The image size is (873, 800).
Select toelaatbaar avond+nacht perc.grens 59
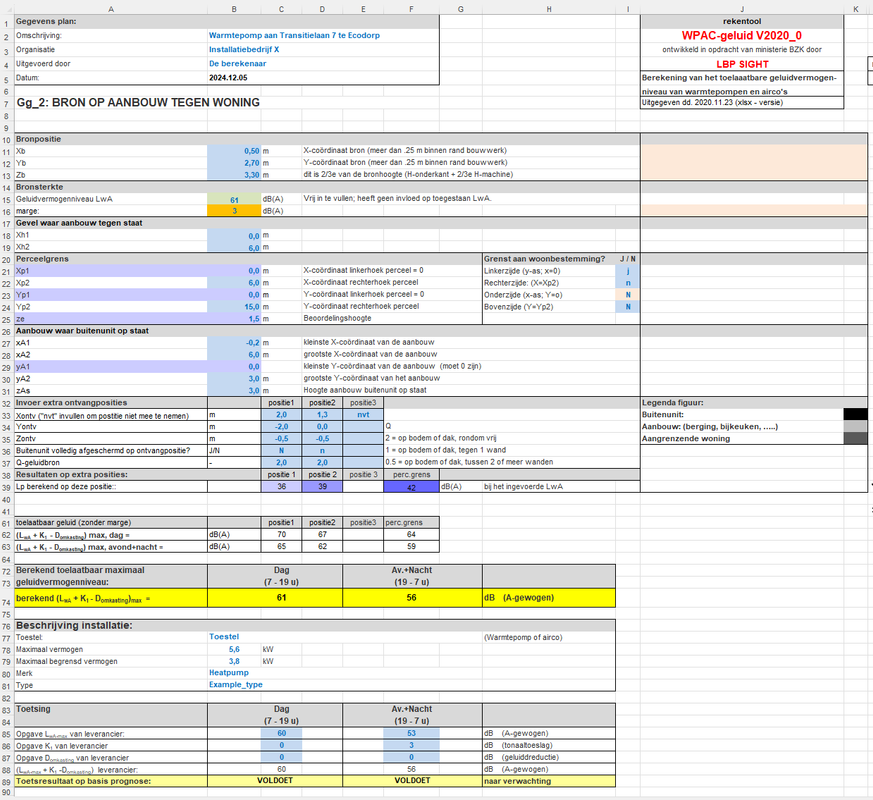click(x=411, y=547)
